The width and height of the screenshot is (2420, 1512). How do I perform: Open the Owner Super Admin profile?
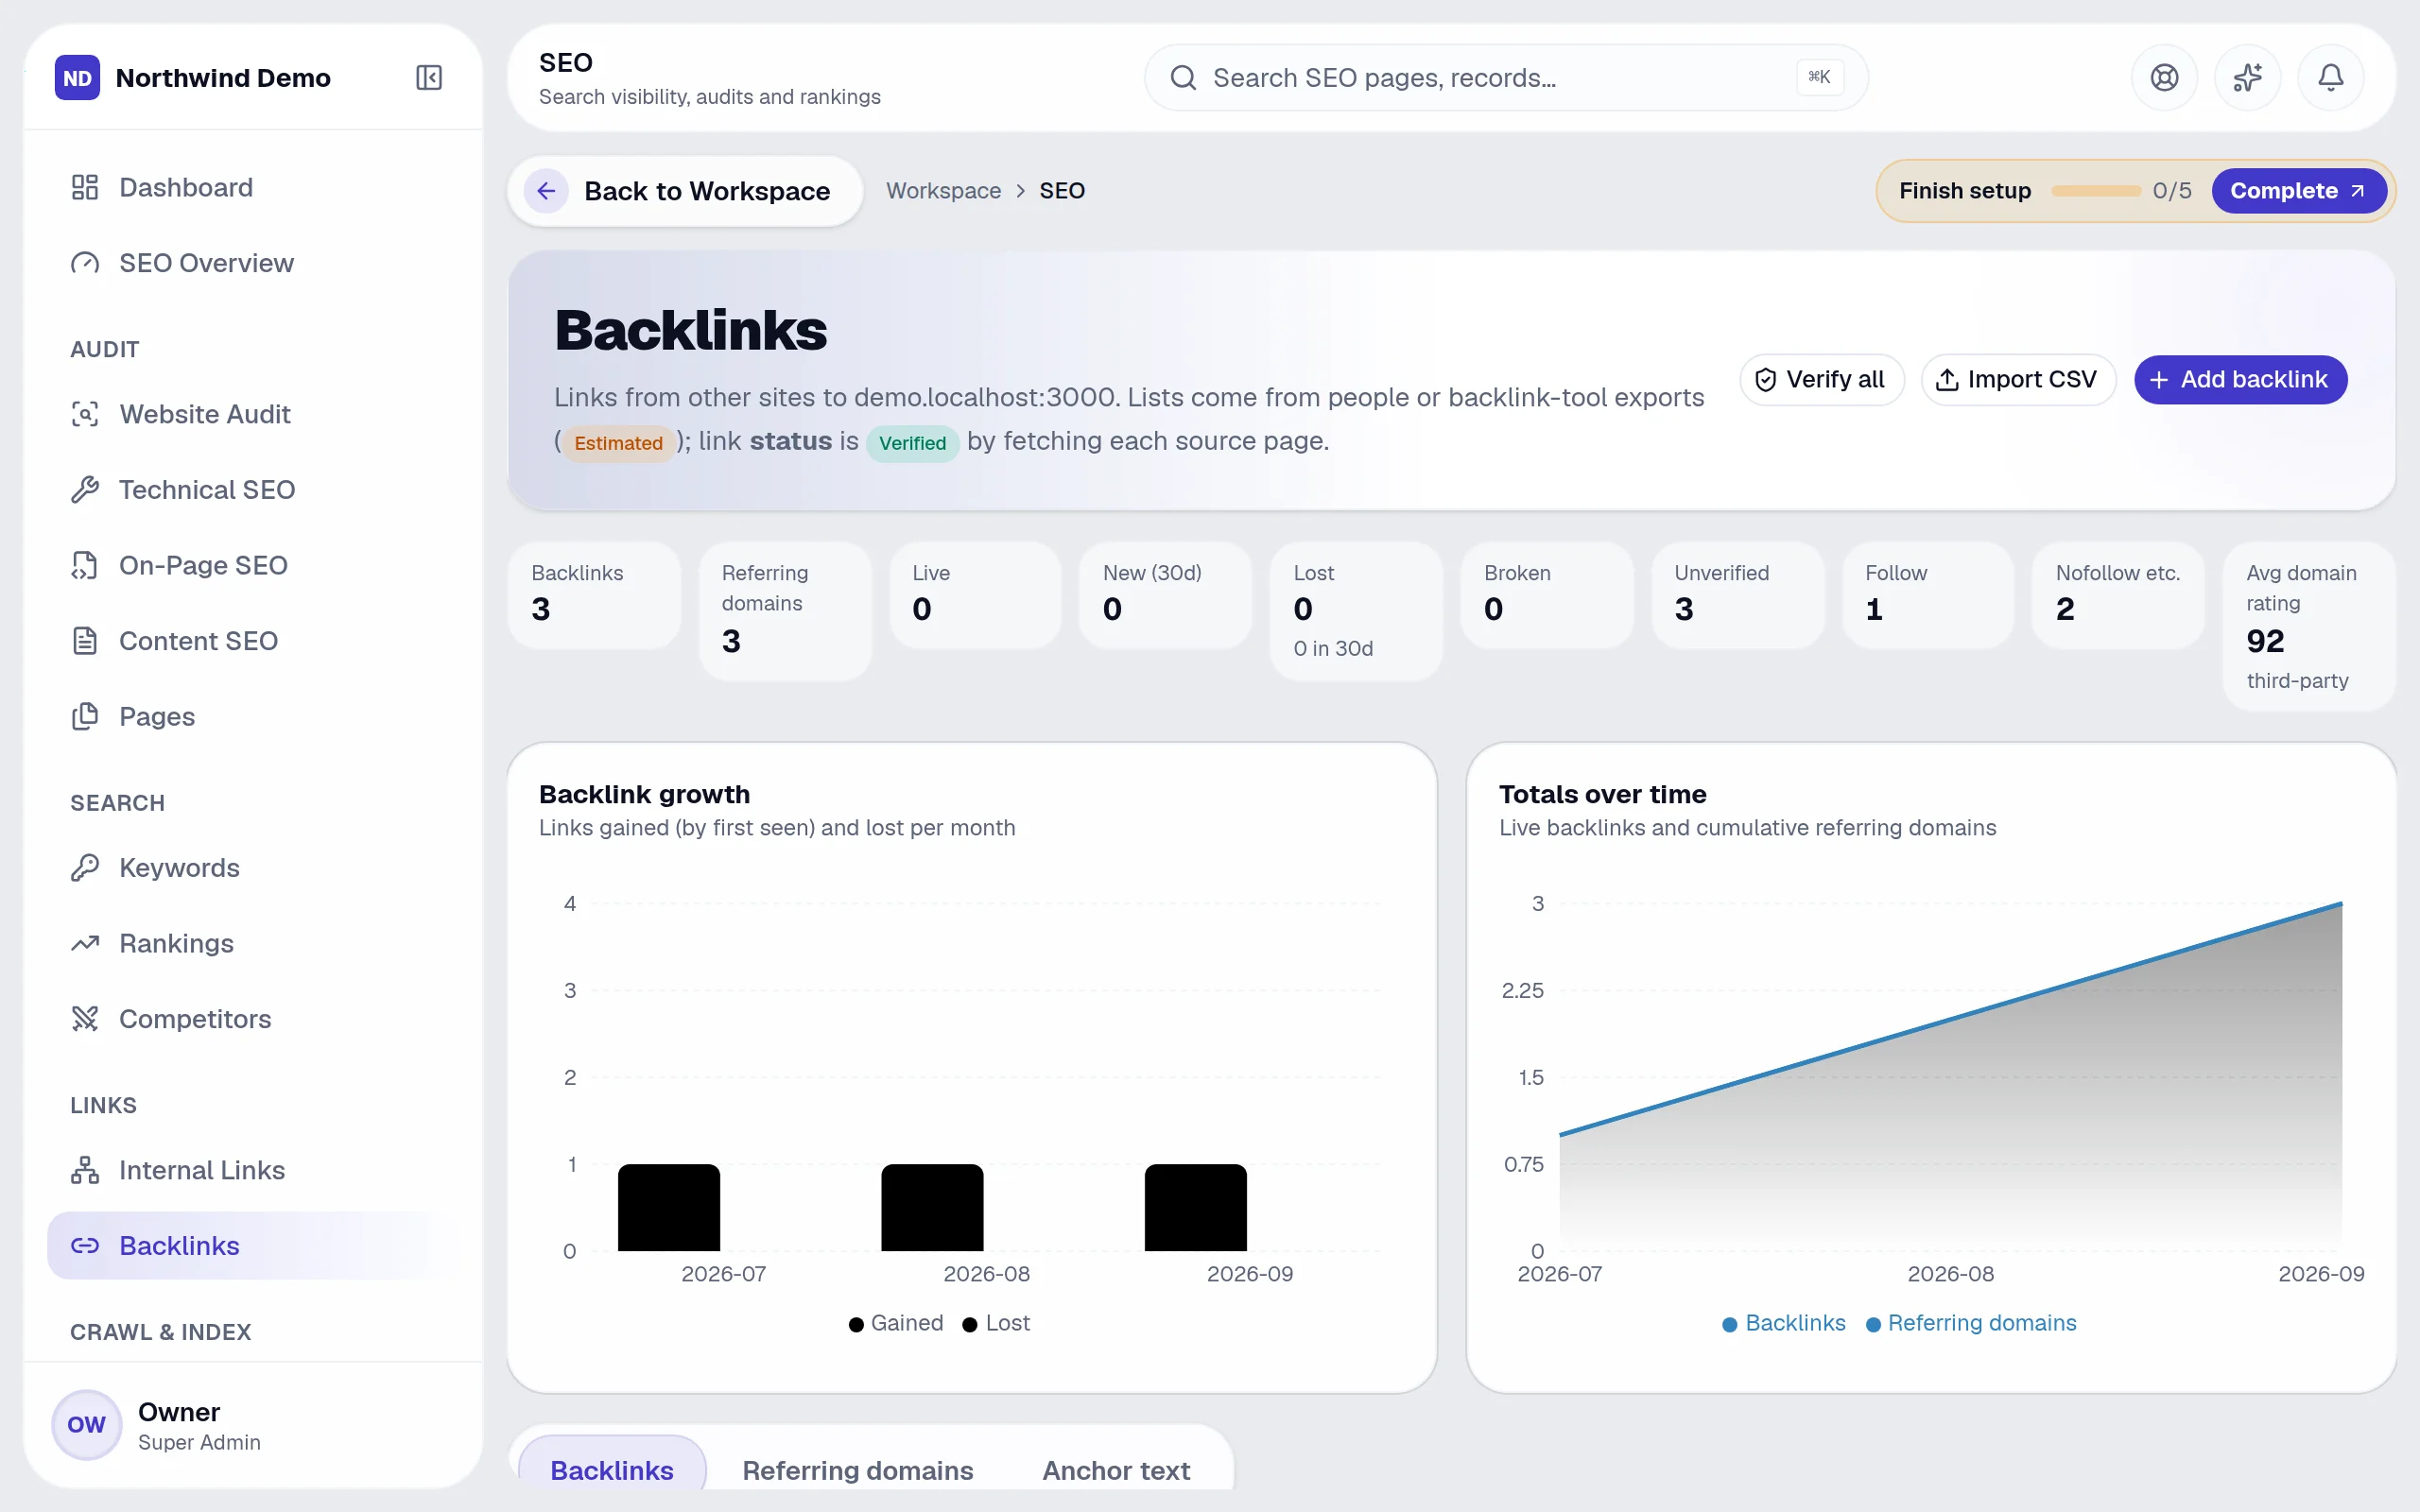tap(253, 1425)
